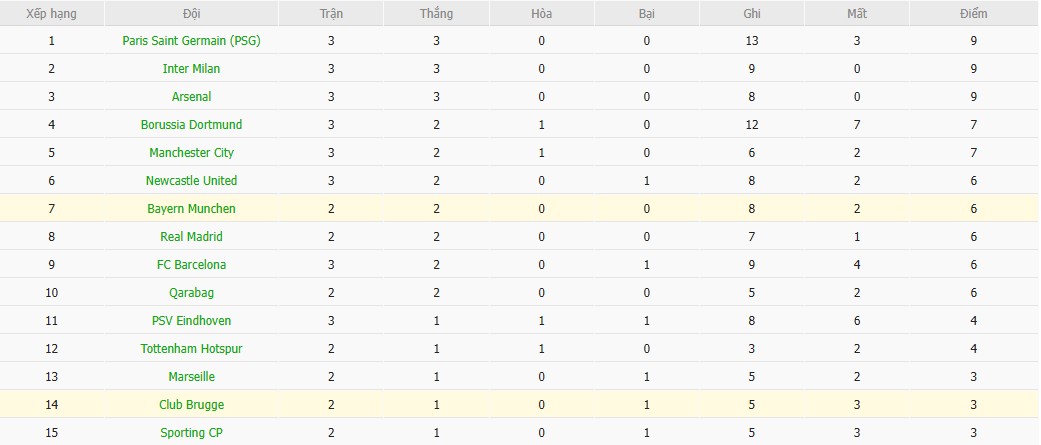
Task: Click the Điểm column header
Action: [972, 14]
